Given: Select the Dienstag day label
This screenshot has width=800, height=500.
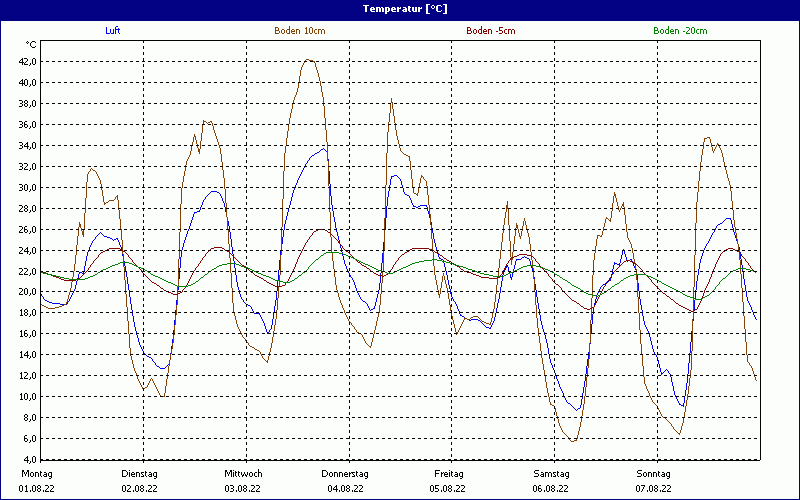Looking at the screenshot, I should (x=139, y=473).
